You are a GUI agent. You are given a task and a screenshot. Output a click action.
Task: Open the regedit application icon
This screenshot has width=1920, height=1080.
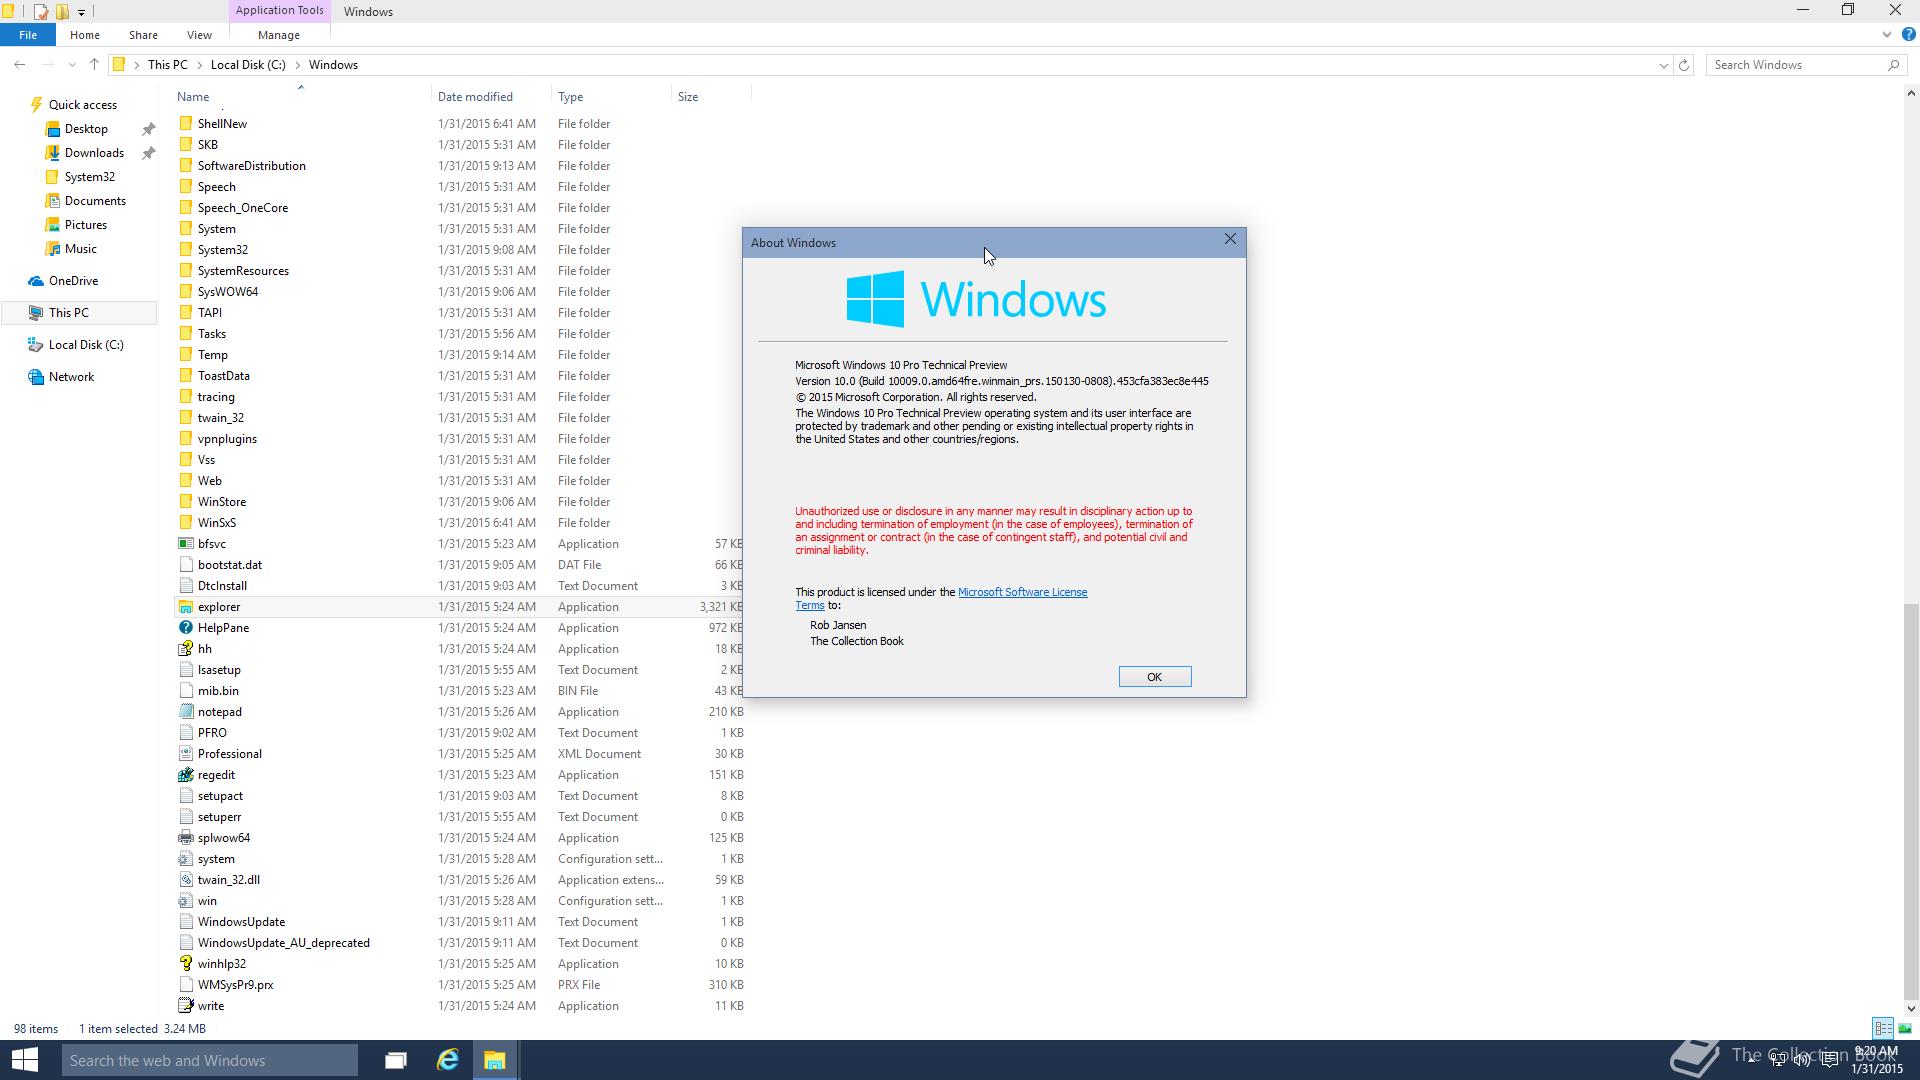pyautogui.click(x=185, y=775)
